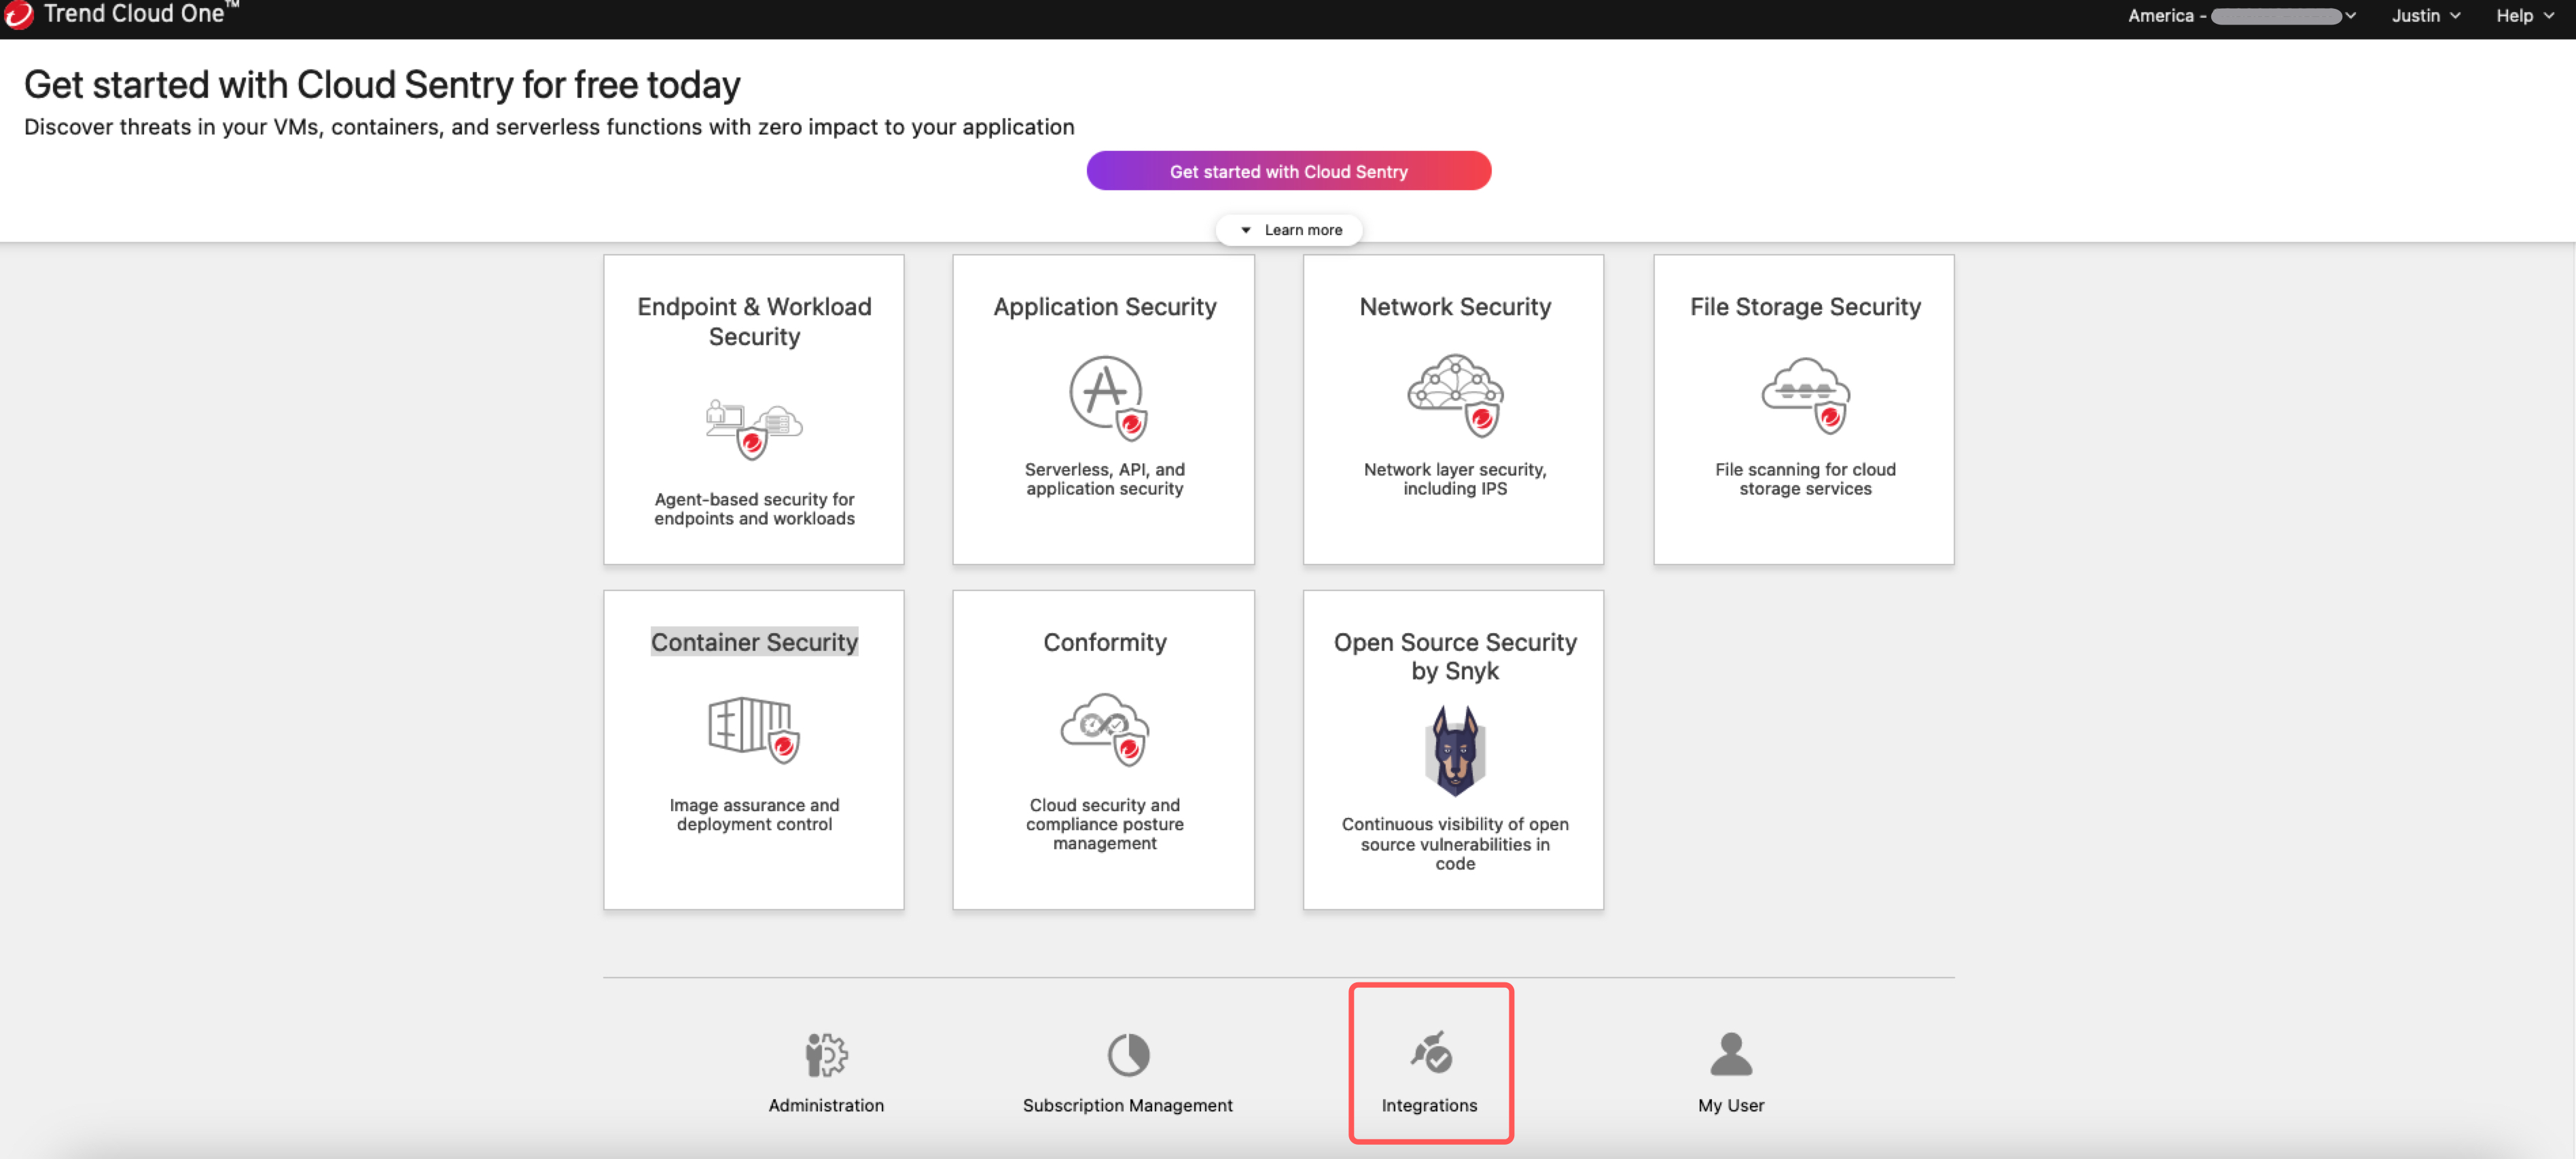Image resolution: width=2576 pixels, height=1159 pixels.
Task: Click 'Network layer security, including IPS' text
Action: [1455, 479]
